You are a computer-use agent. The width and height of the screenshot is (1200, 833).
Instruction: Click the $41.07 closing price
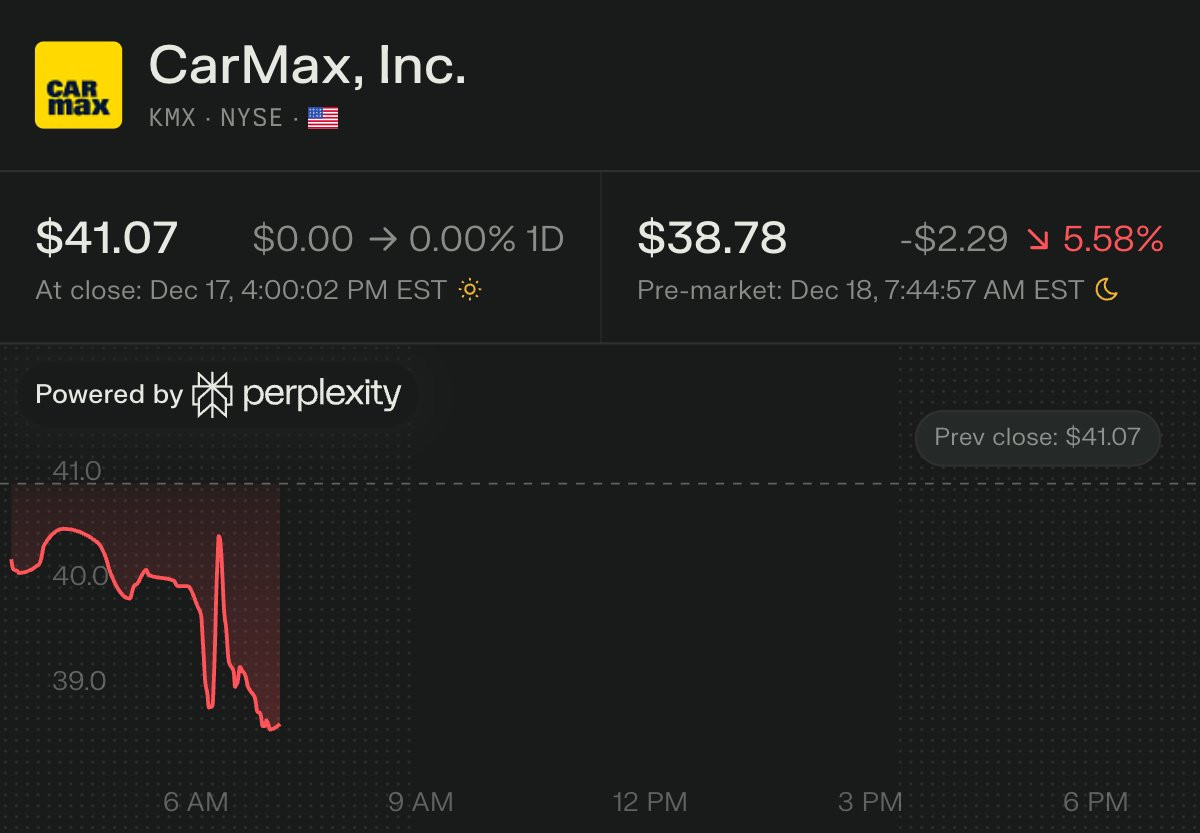107,239
